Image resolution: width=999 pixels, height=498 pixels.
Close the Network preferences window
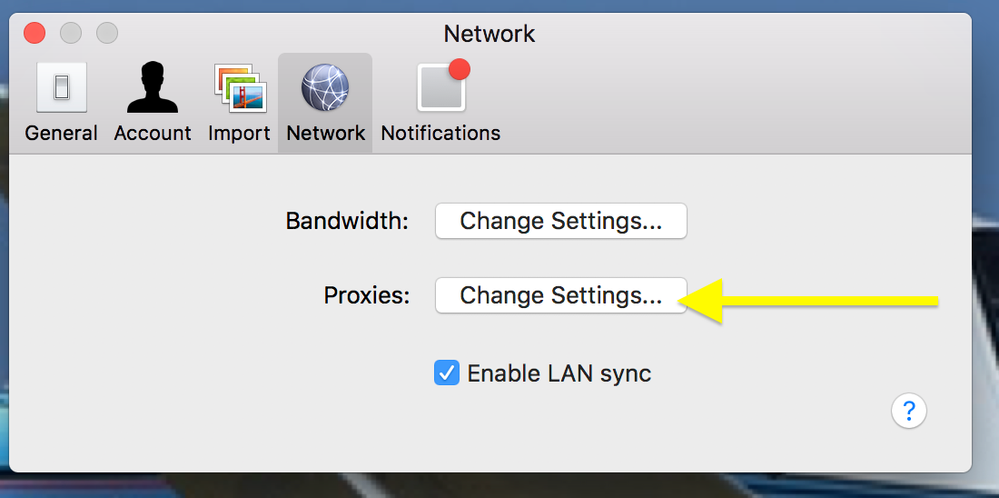coord(35,33)
